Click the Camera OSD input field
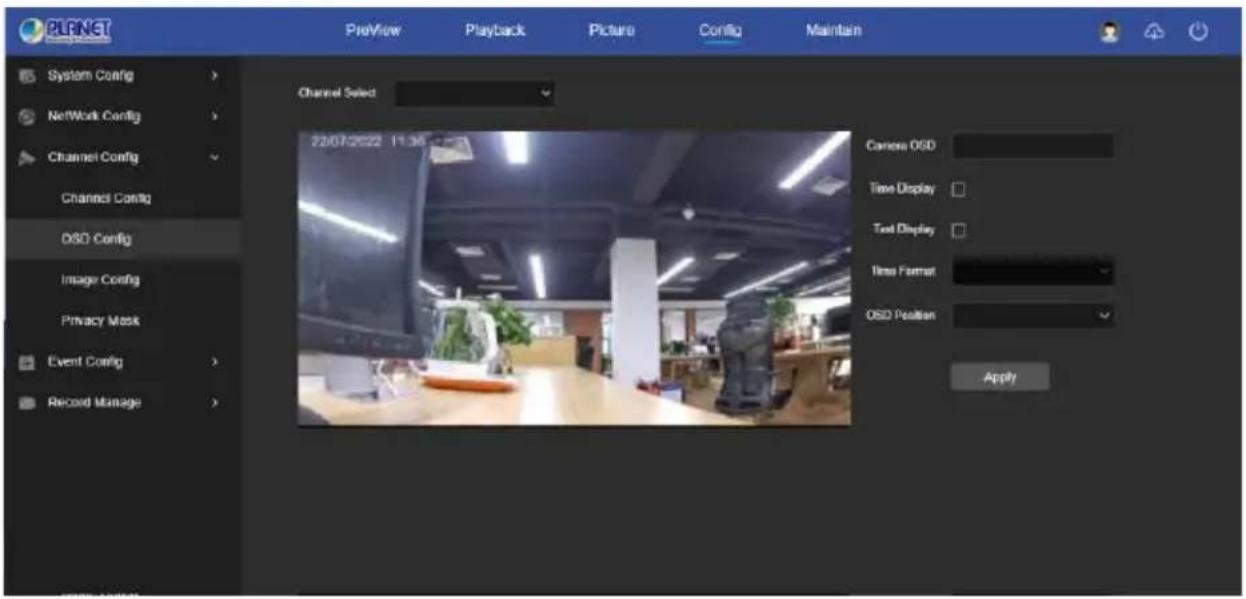This screenshot has height=599, width=1246. point(1033,146)
